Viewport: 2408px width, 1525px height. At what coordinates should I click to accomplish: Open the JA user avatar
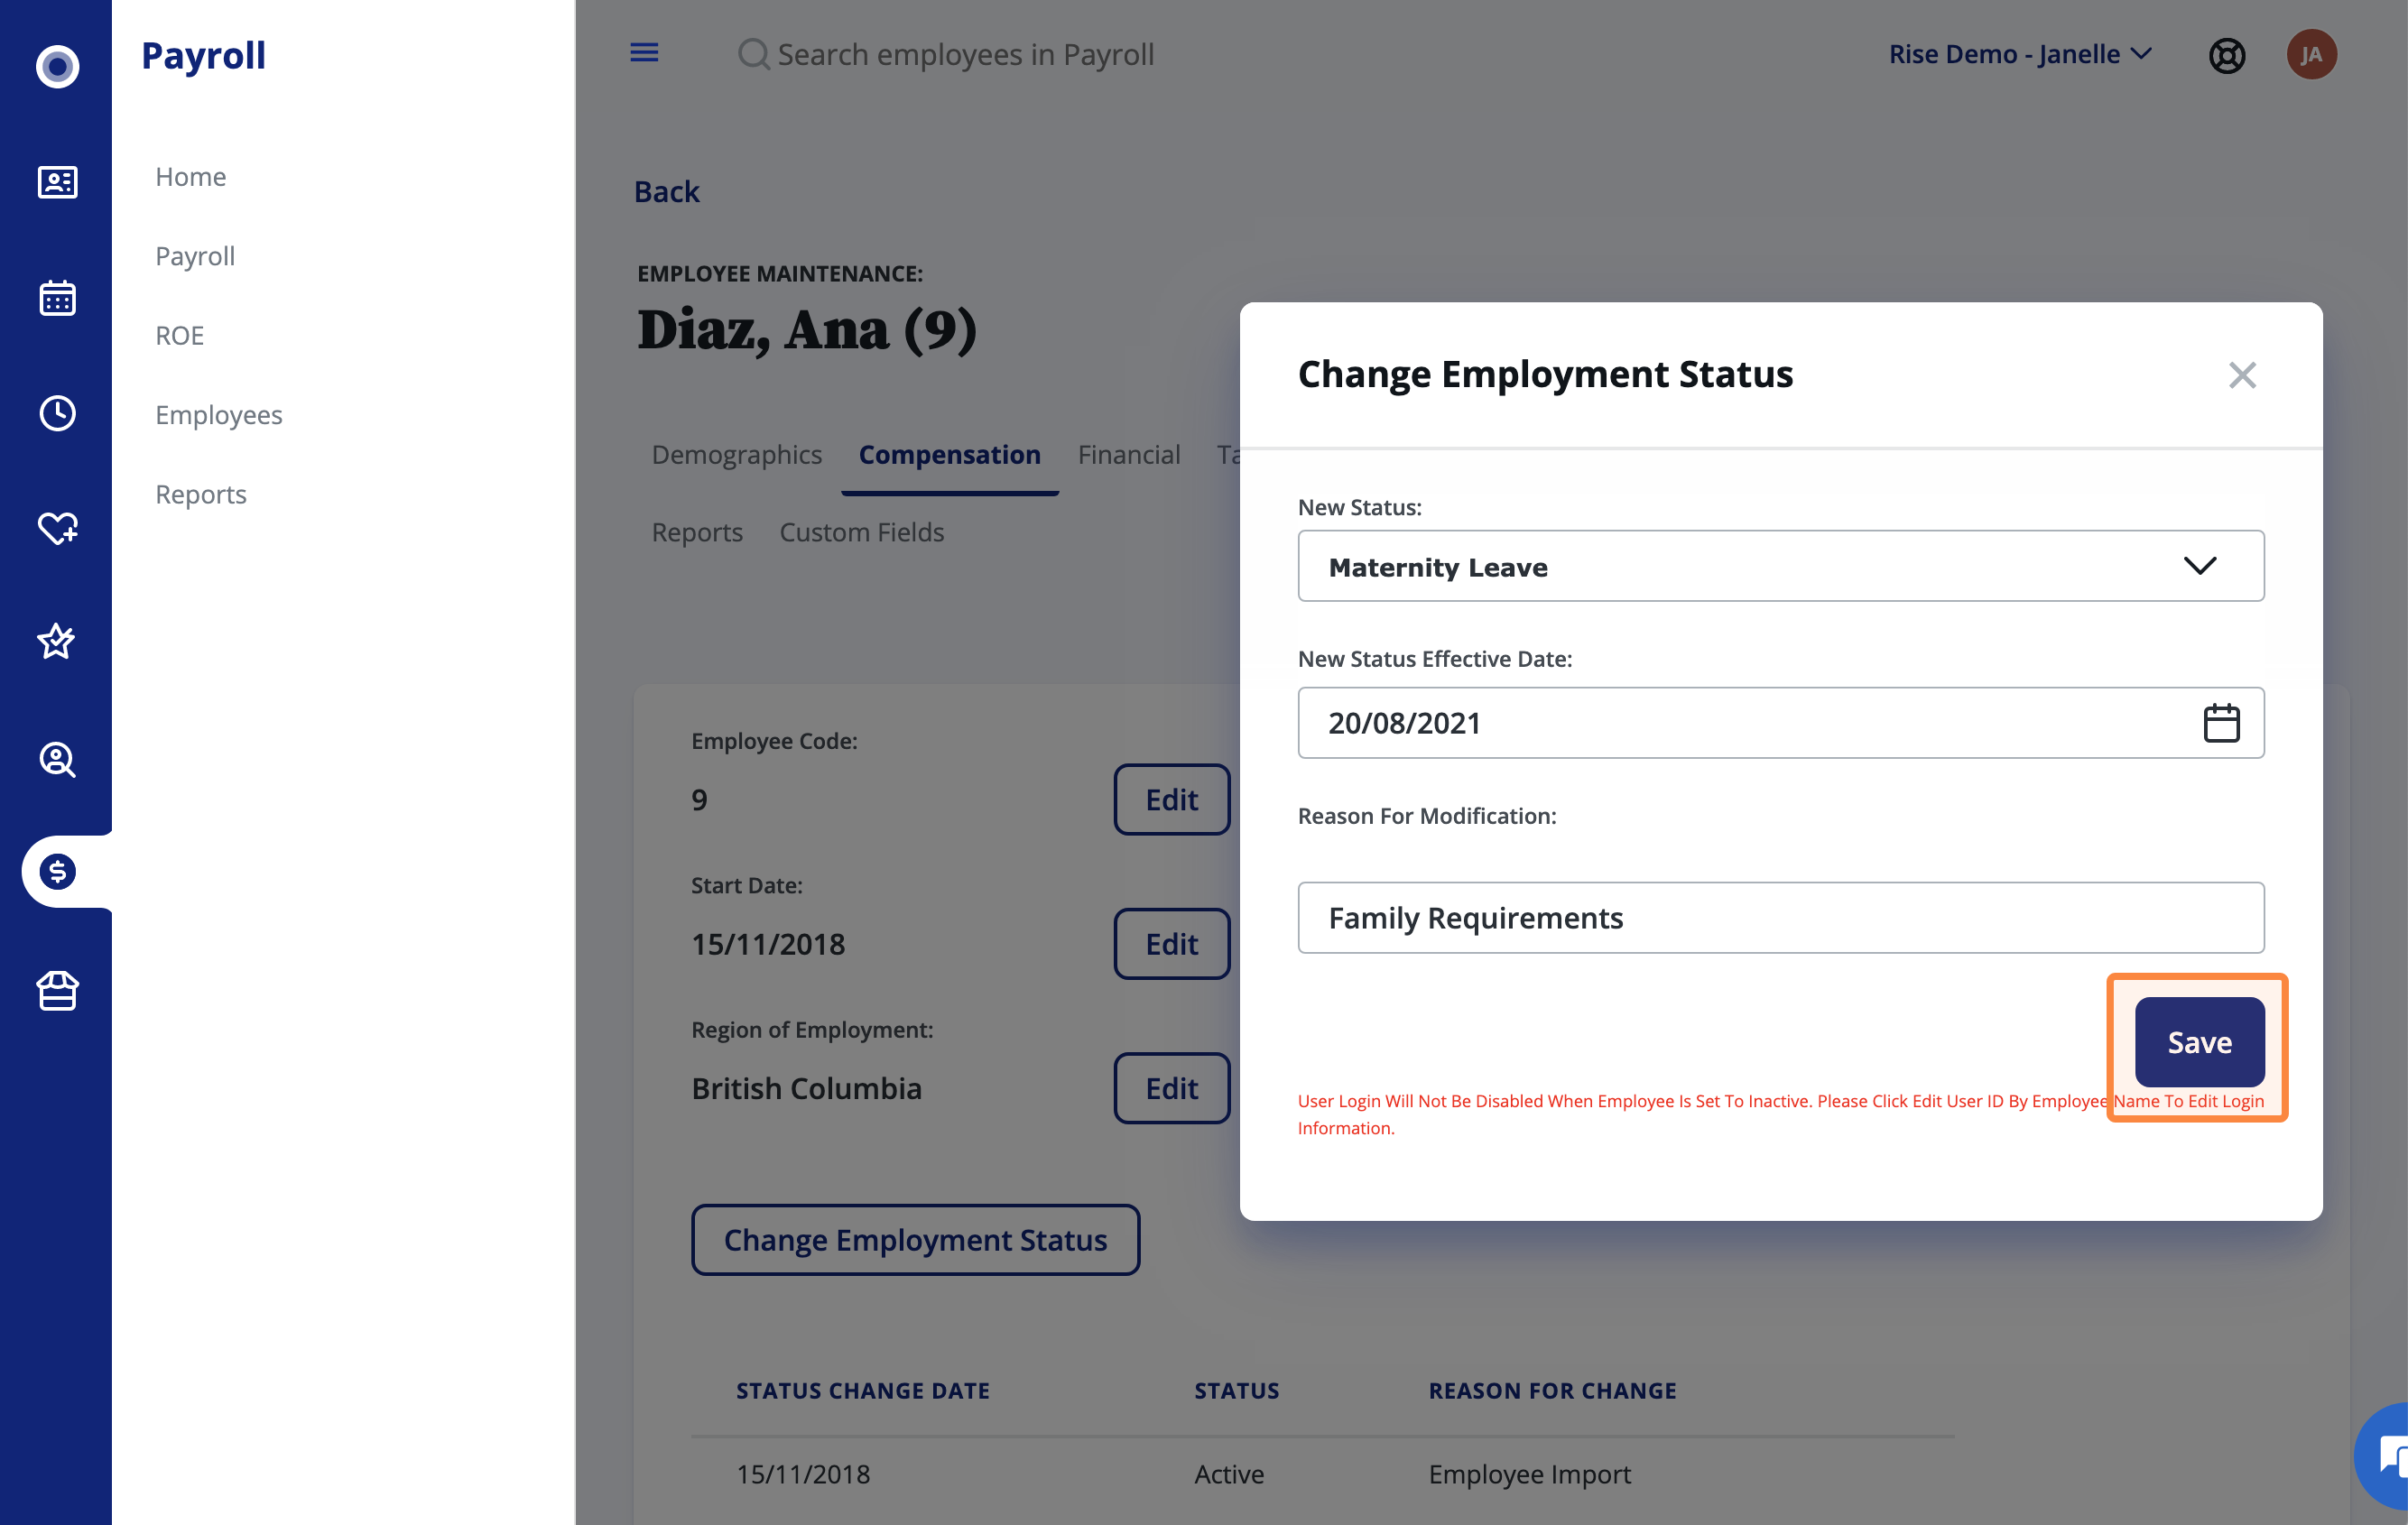[2311, 54]
